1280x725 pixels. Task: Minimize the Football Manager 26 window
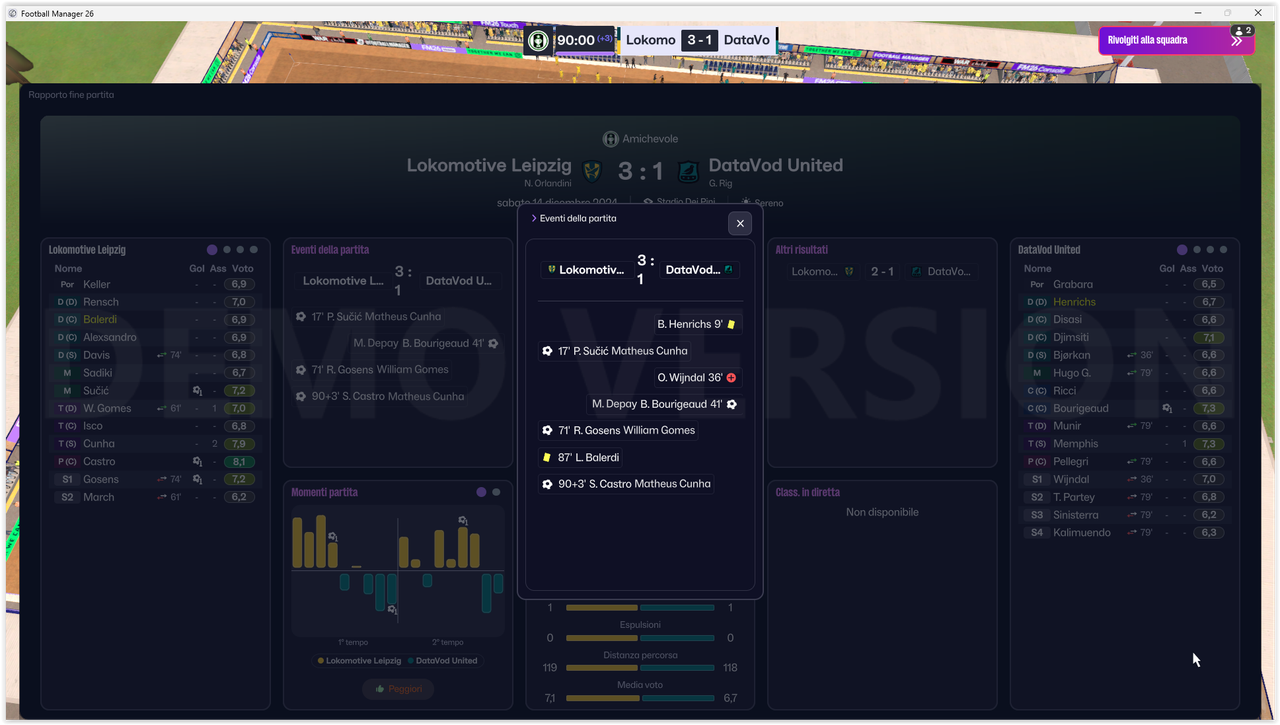point(1198,12)
